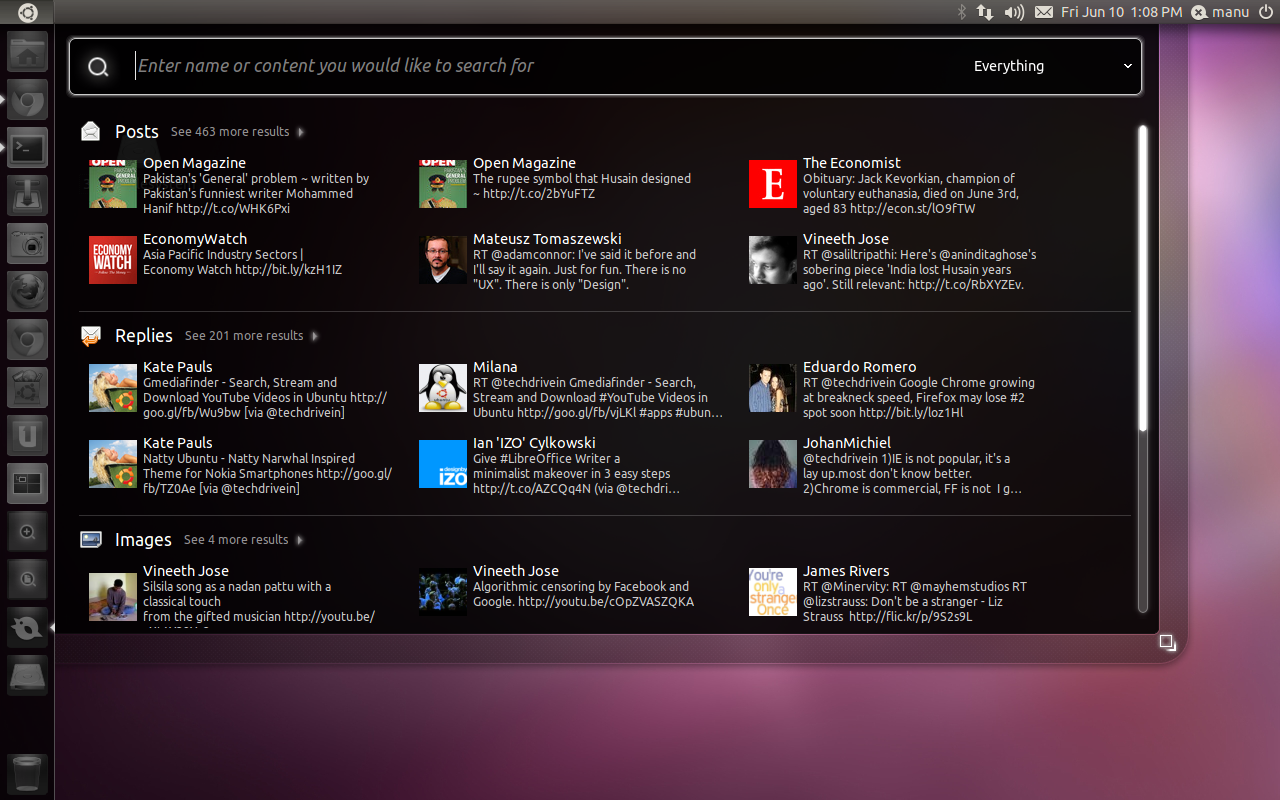Open Milana's RT @techdrivein Gmediafinder reply
This screenshot has height=800, width=1280.
click(x=572, y=389)
